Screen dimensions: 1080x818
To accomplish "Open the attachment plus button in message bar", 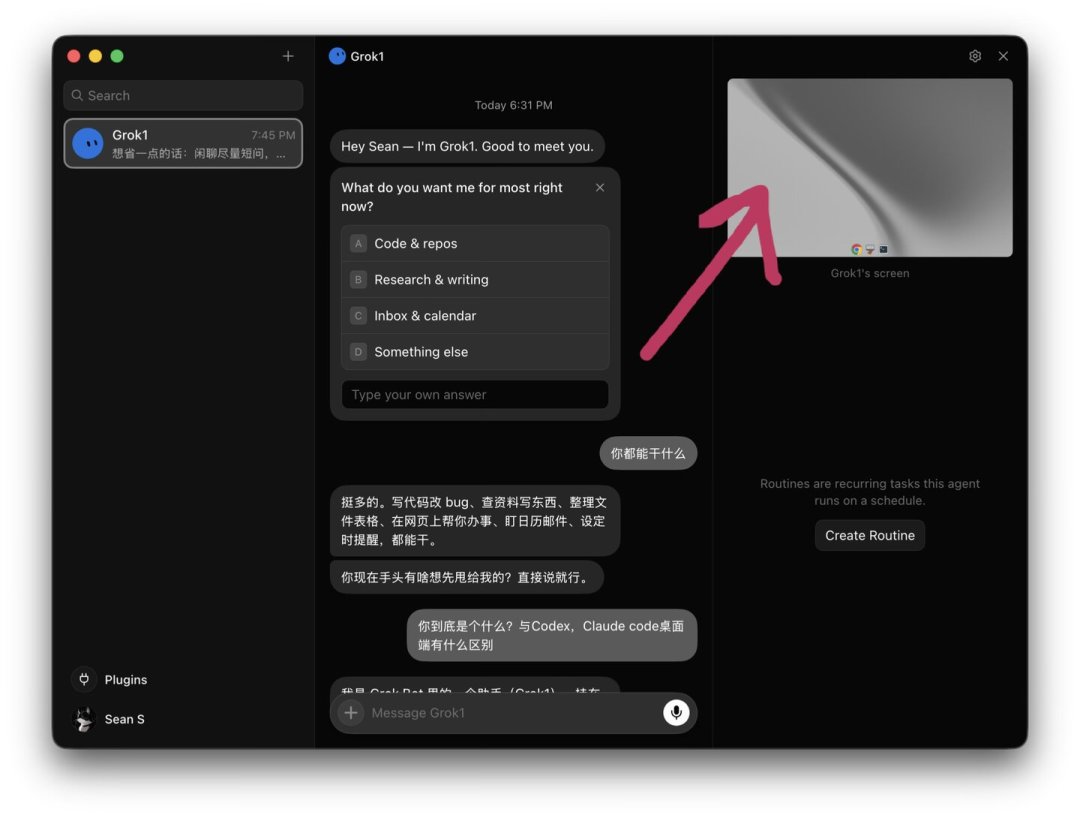I will pos(351,712).
